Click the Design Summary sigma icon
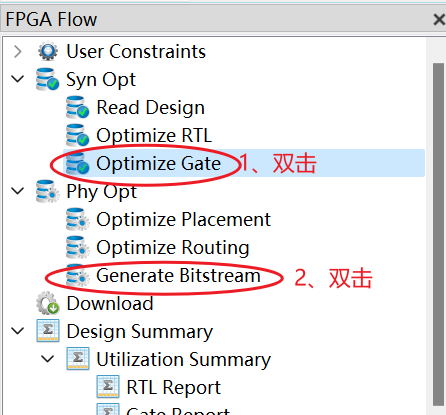The image size is (446, 415). point(48,331)
